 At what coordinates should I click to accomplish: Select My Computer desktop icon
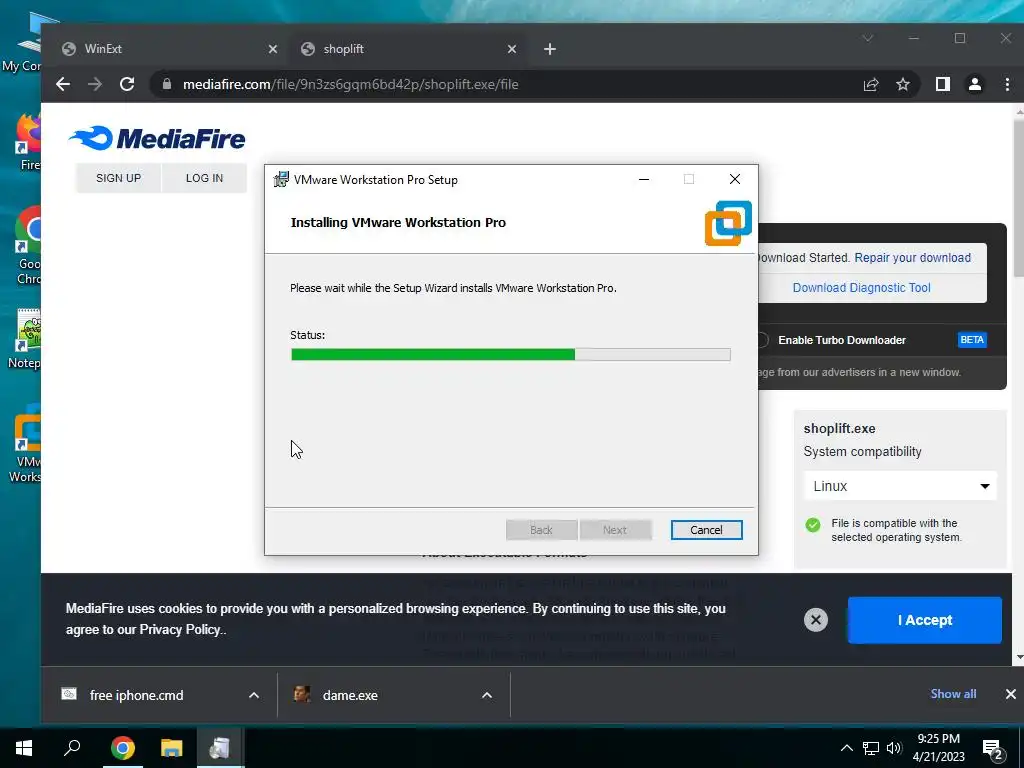point(22,42)
